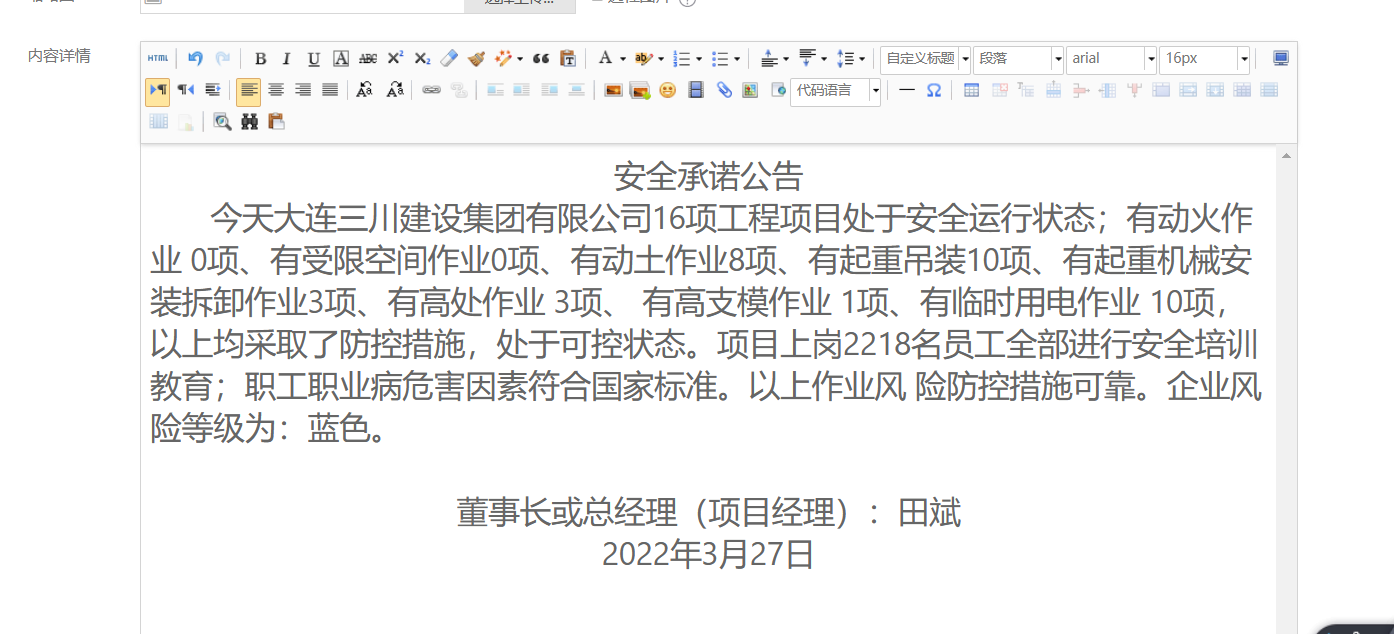Open the 段落 paragraph format dropdown
Screen dimensions: 1394x634
[x=1018, y=59]
